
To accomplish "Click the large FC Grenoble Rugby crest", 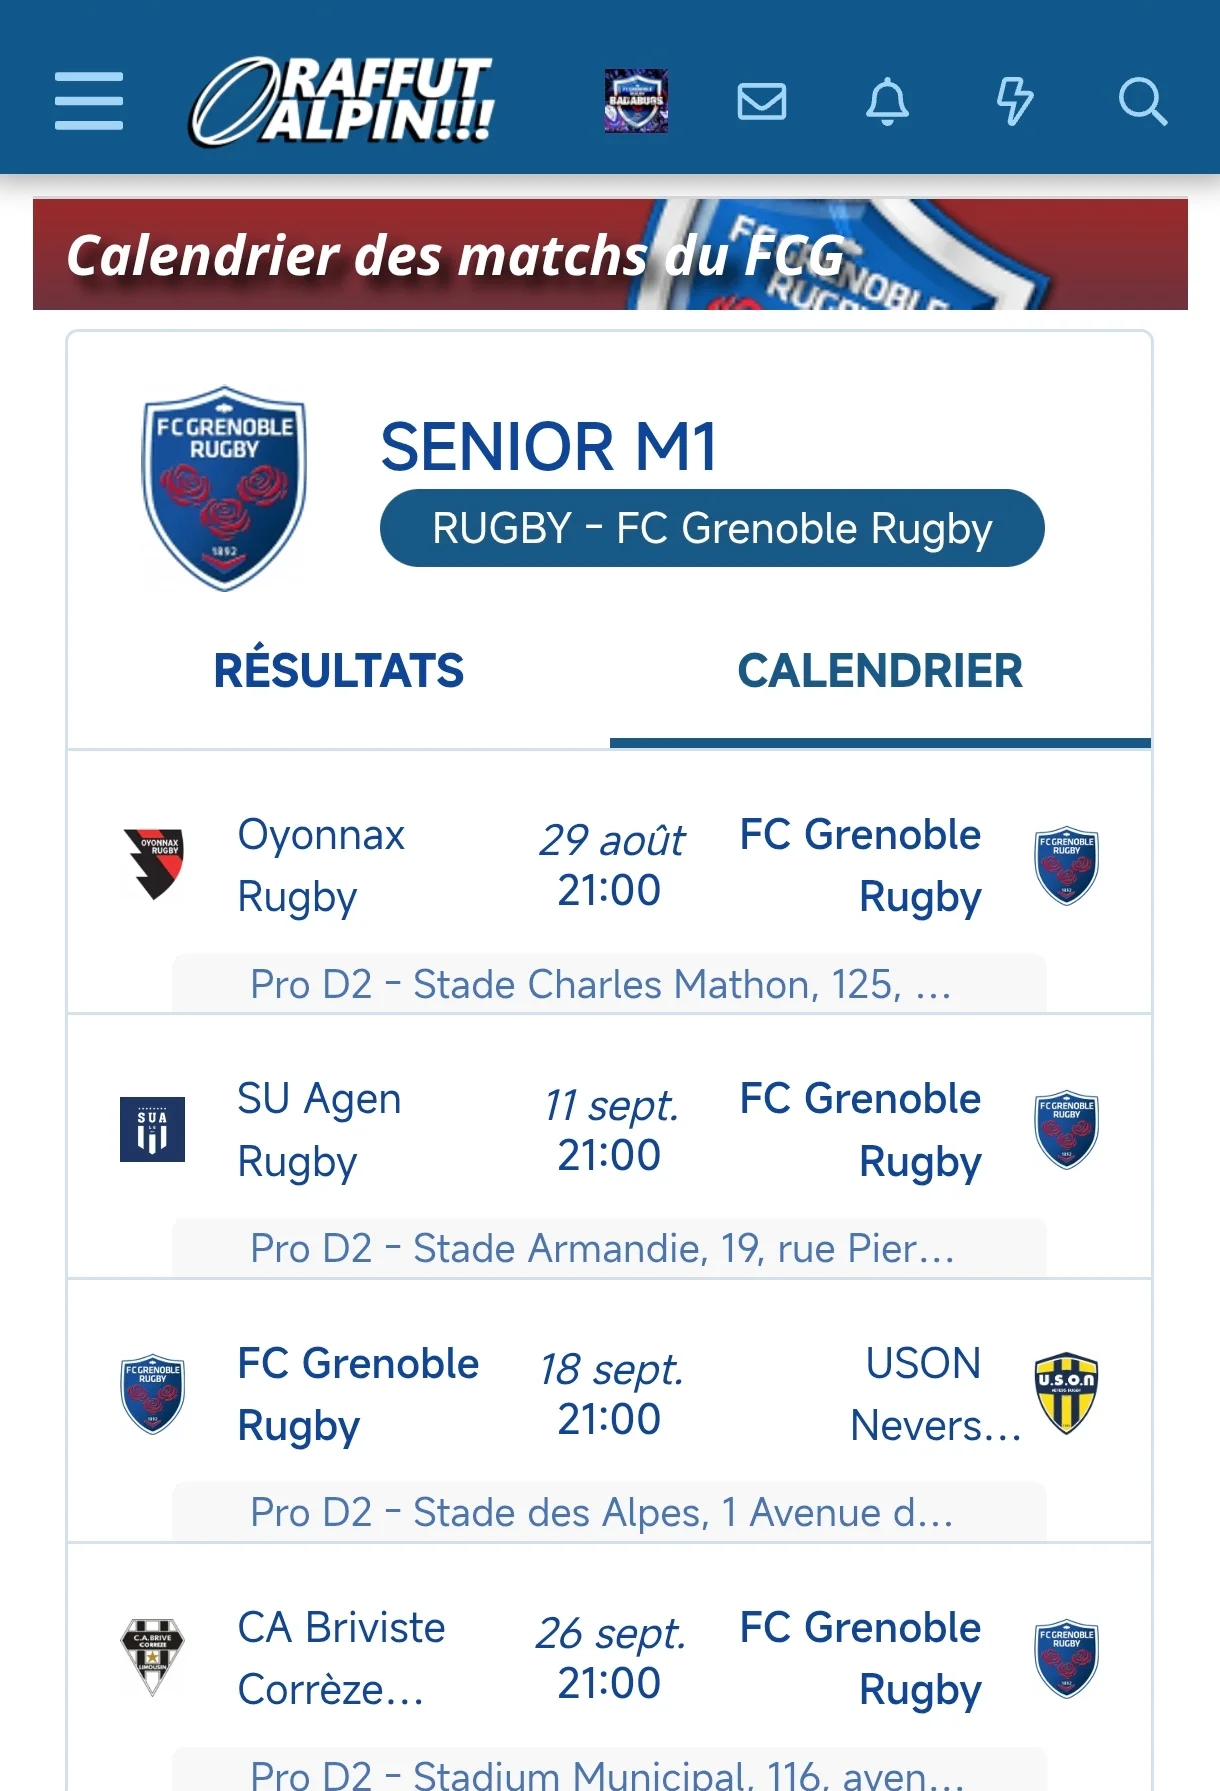I will pos(224,488).
